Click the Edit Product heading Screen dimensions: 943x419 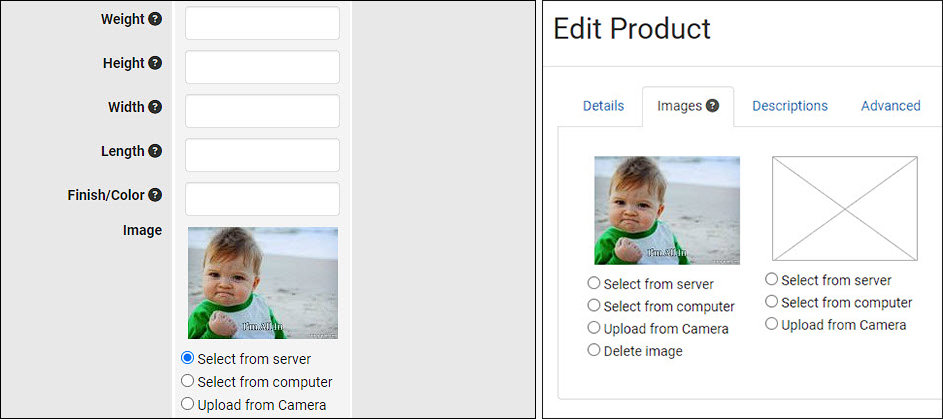click(x=631, y=29)
